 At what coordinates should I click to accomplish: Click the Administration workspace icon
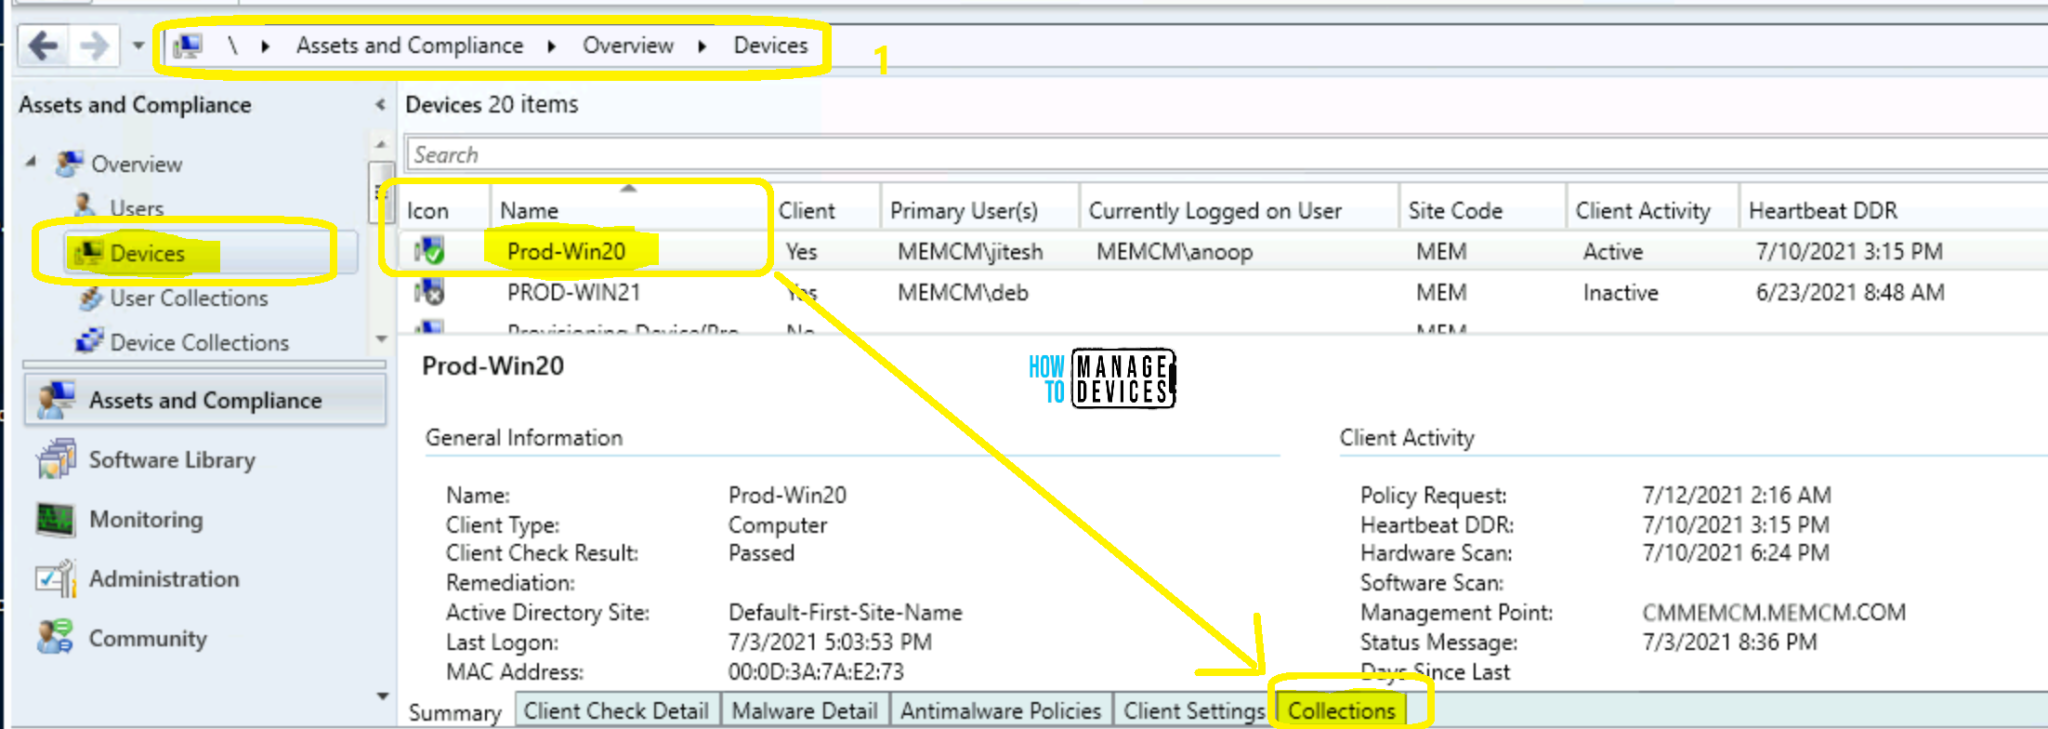55,578
